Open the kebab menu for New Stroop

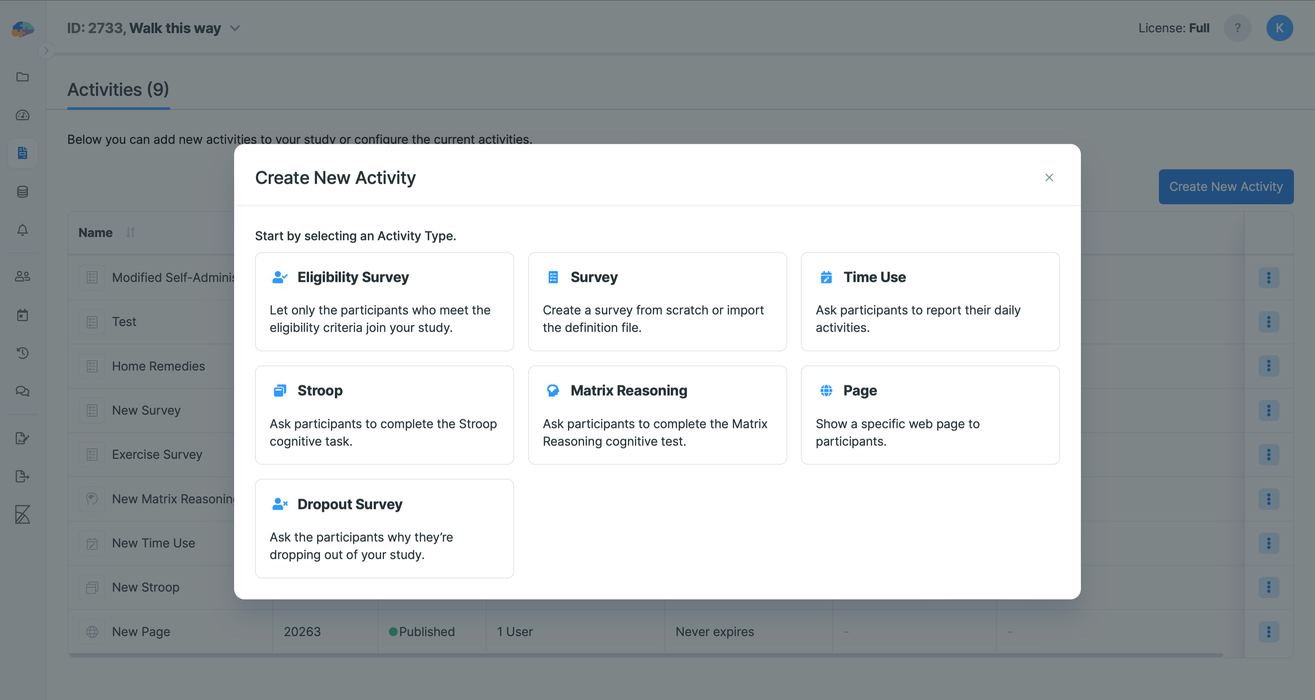tap(1268, 587)
